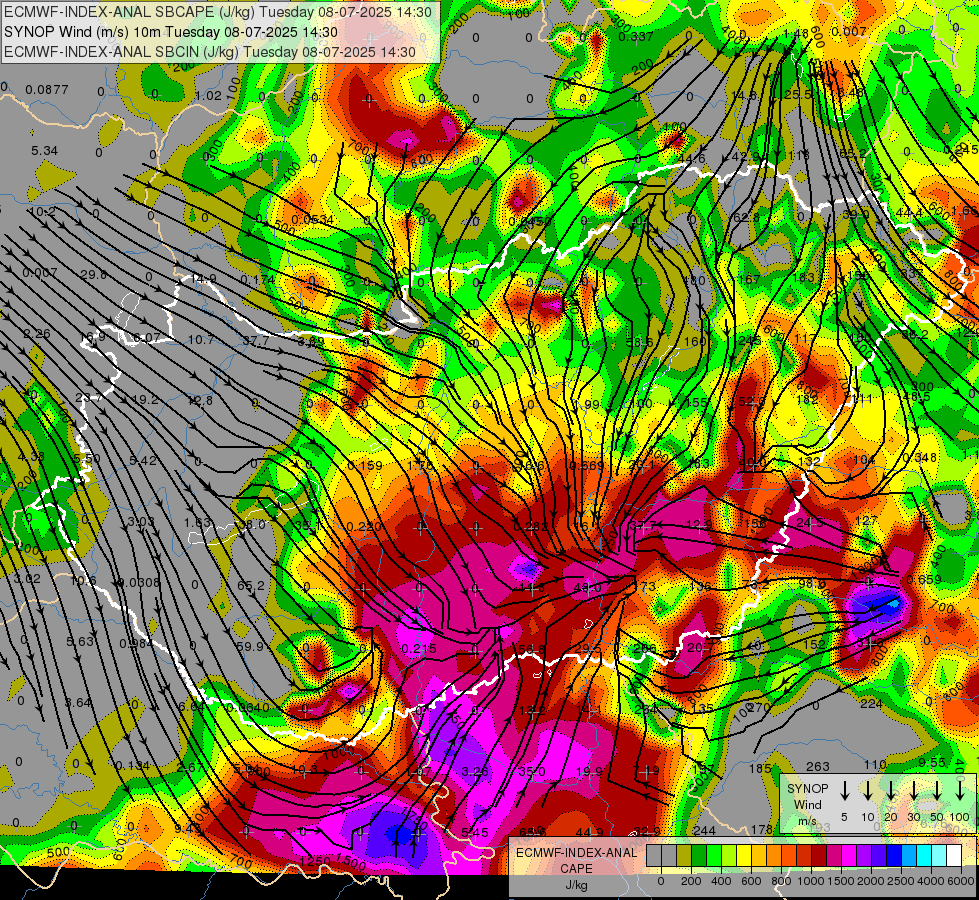Click the 'SYNOP' label in wind legend
979x900 pixels.
(807, 788)
